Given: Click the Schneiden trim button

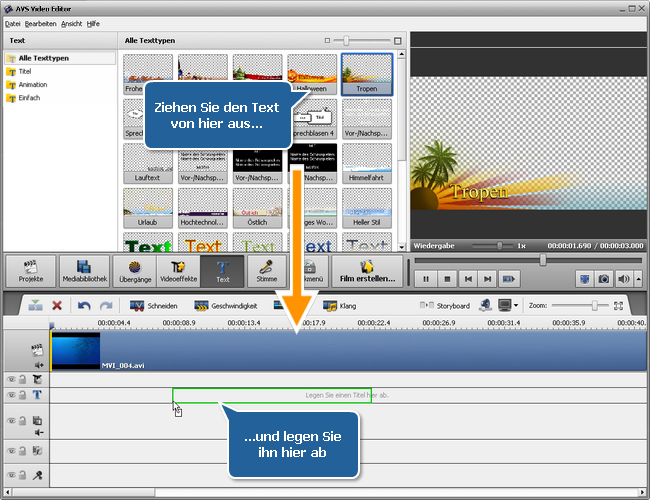Looking at the screenshot, I should click(x=154, y=306).
